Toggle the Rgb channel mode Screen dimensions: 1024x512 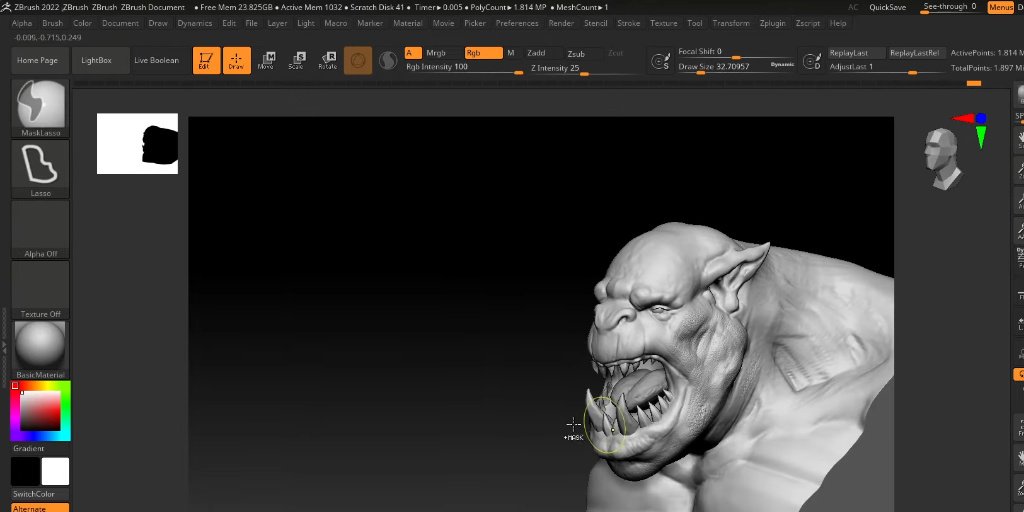[x=483, y=53]
